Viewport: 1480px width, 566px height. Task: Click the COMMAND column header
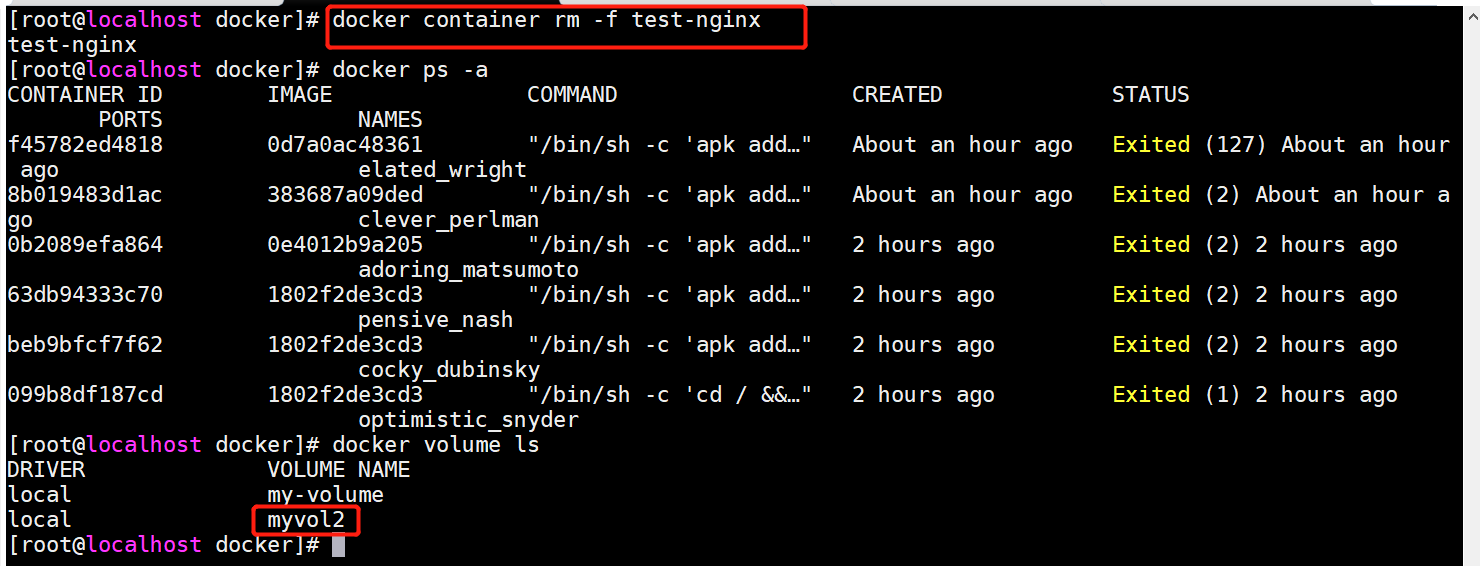point(572,95)
